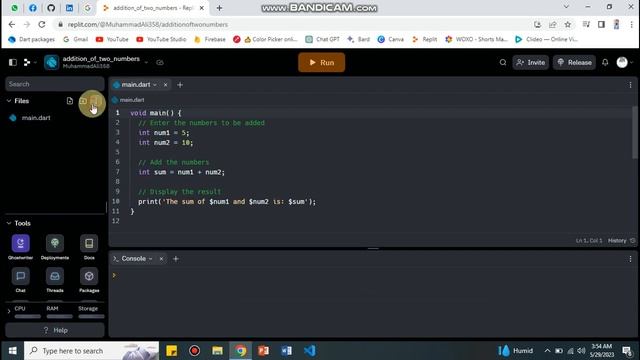Open main.dart in the file tree
Image resolution: width=640 pixels, height=360 pixels.
coord(36,118)
